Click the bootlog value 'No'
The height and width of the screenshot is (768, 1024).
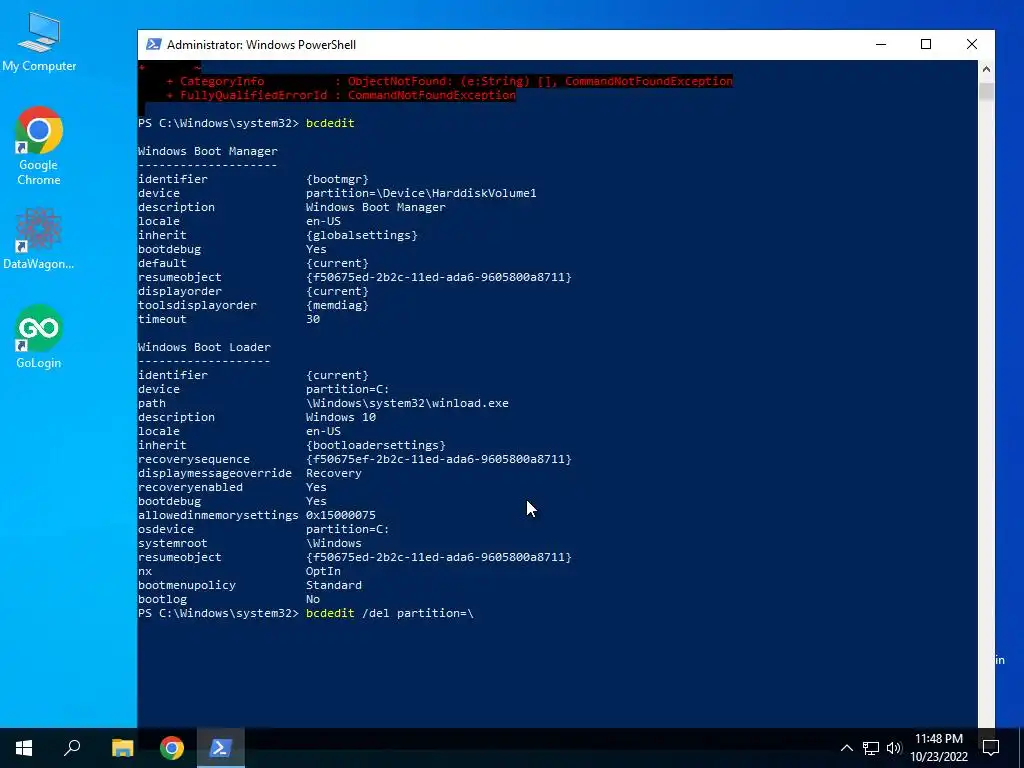[x=313, y=600]
